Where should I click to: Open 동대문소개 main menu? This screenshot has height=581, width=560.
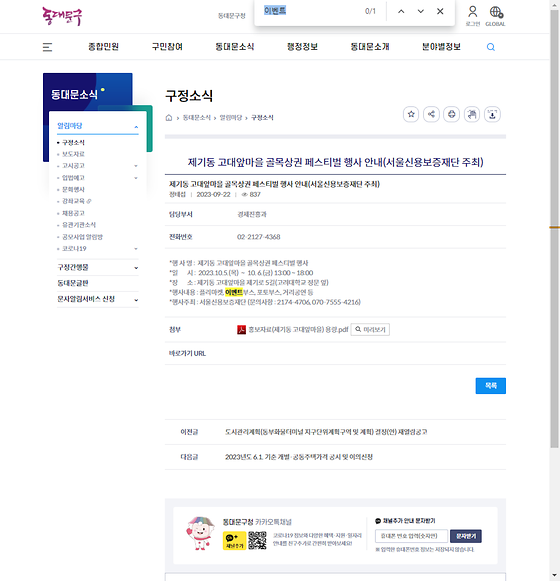370,47
